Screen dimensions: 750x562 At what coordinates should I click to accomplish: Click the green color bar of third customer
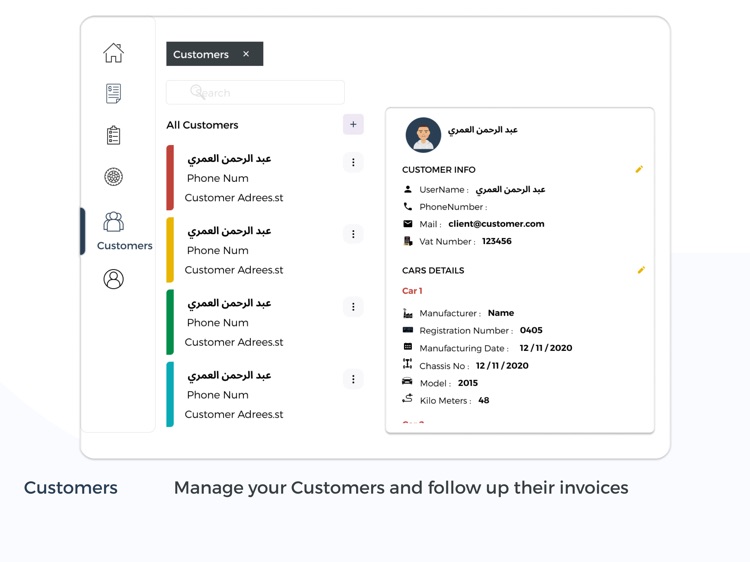(170, 322)
